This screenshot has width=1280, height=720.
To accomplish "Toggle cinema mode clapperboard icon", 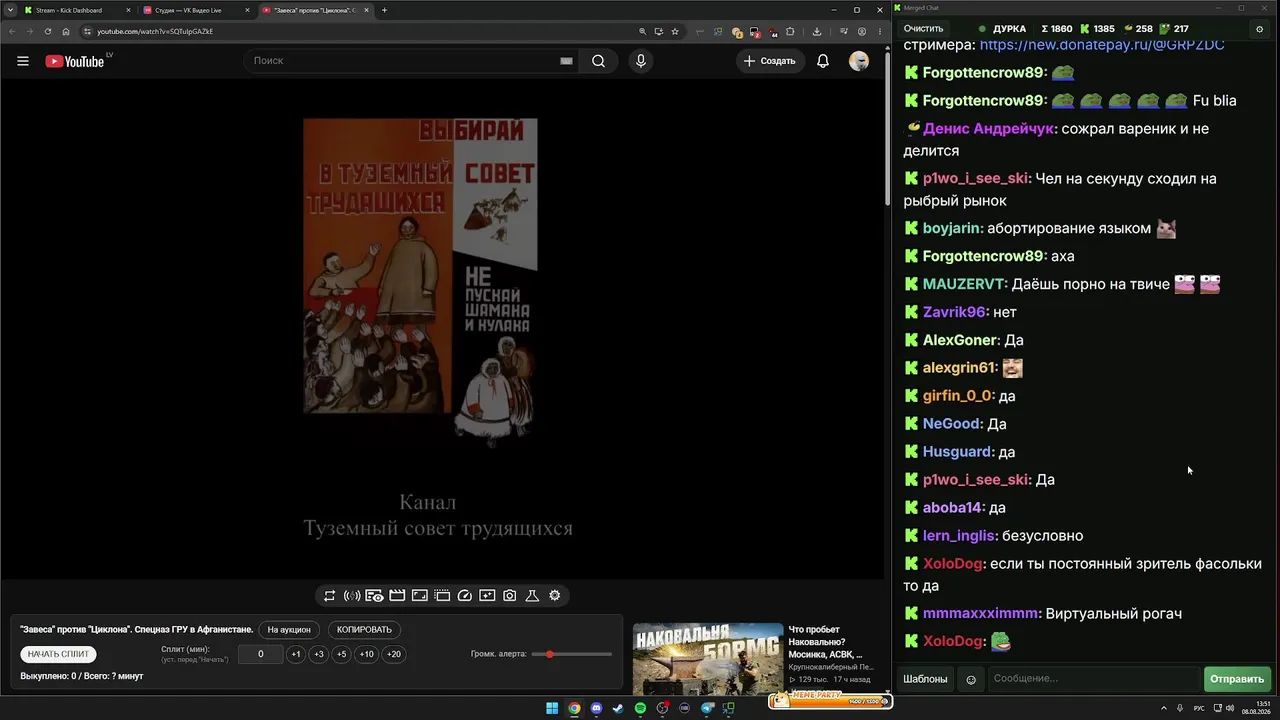I will tap(397, 596).
